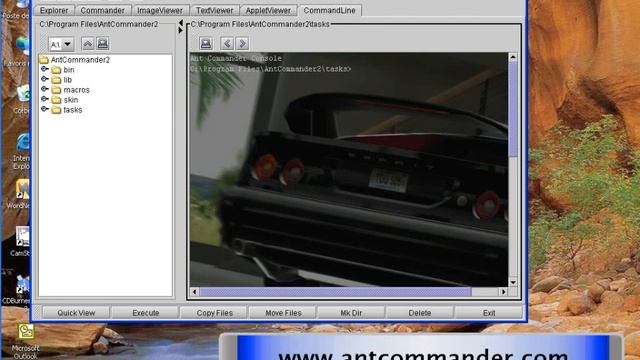The width and height of the screenshot is (640, 360).
Task: Click the console scroll down arrow
Action: click(513, 282)
